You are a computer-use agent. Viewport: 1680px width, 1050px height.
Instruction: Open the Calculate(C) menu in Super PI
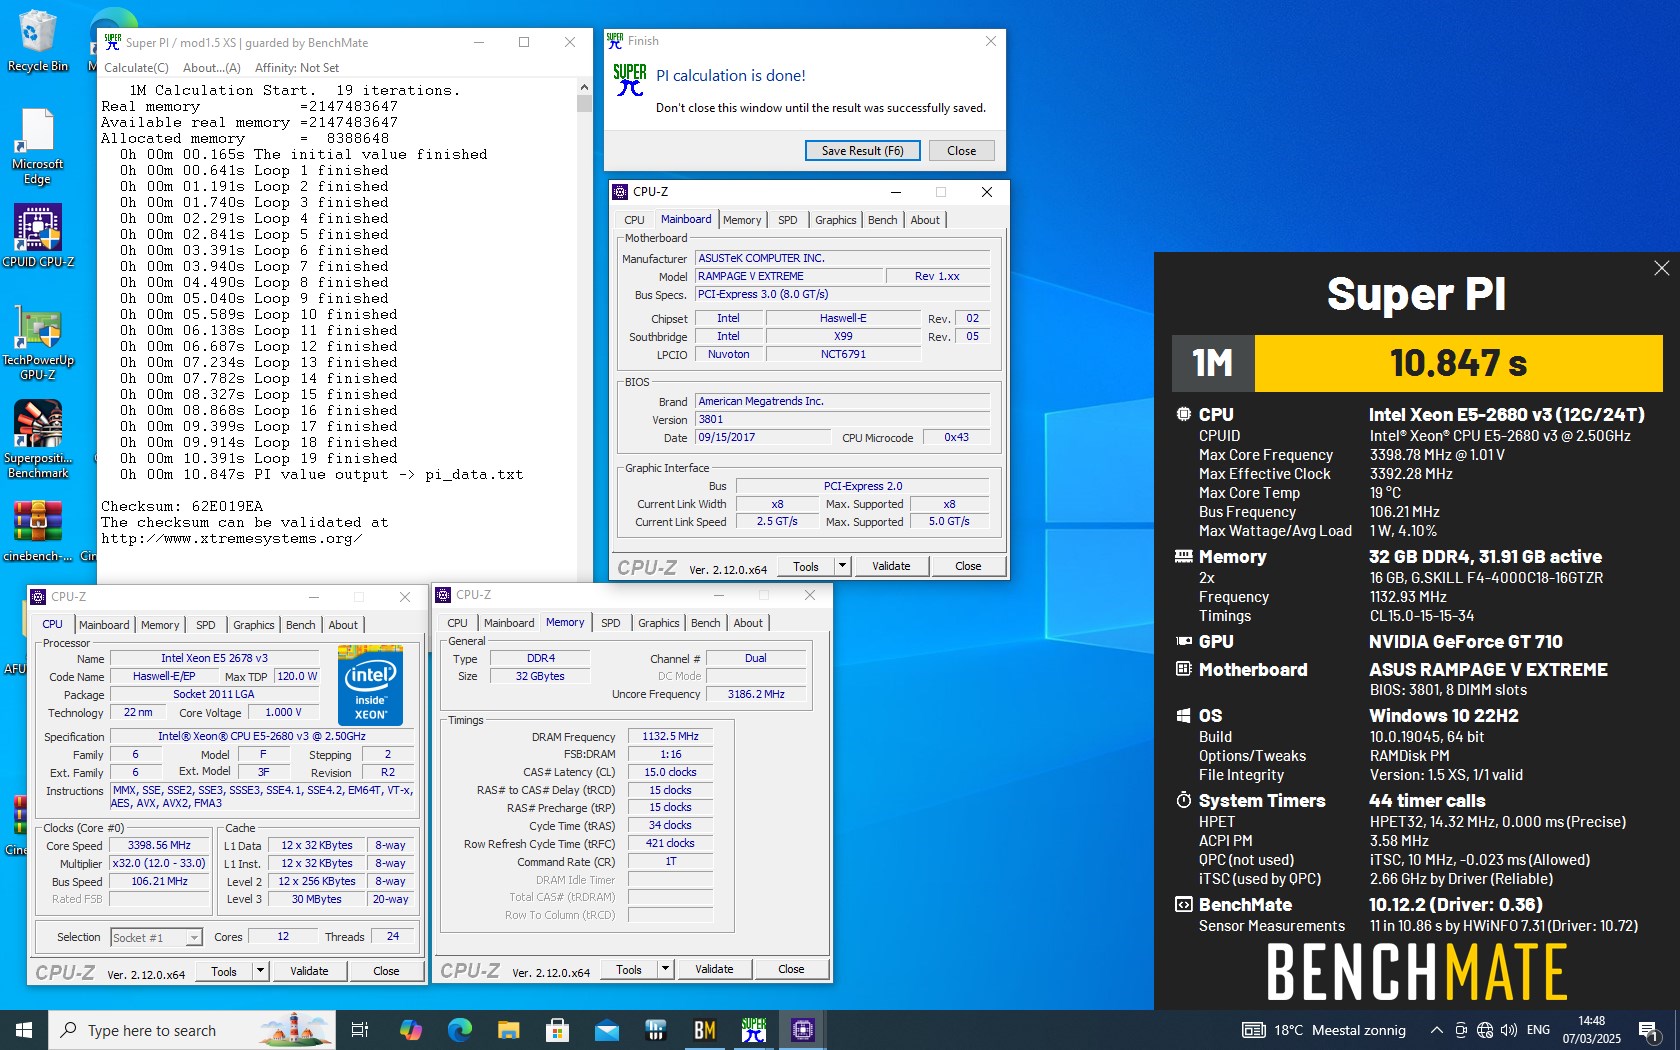coord(136,68)
